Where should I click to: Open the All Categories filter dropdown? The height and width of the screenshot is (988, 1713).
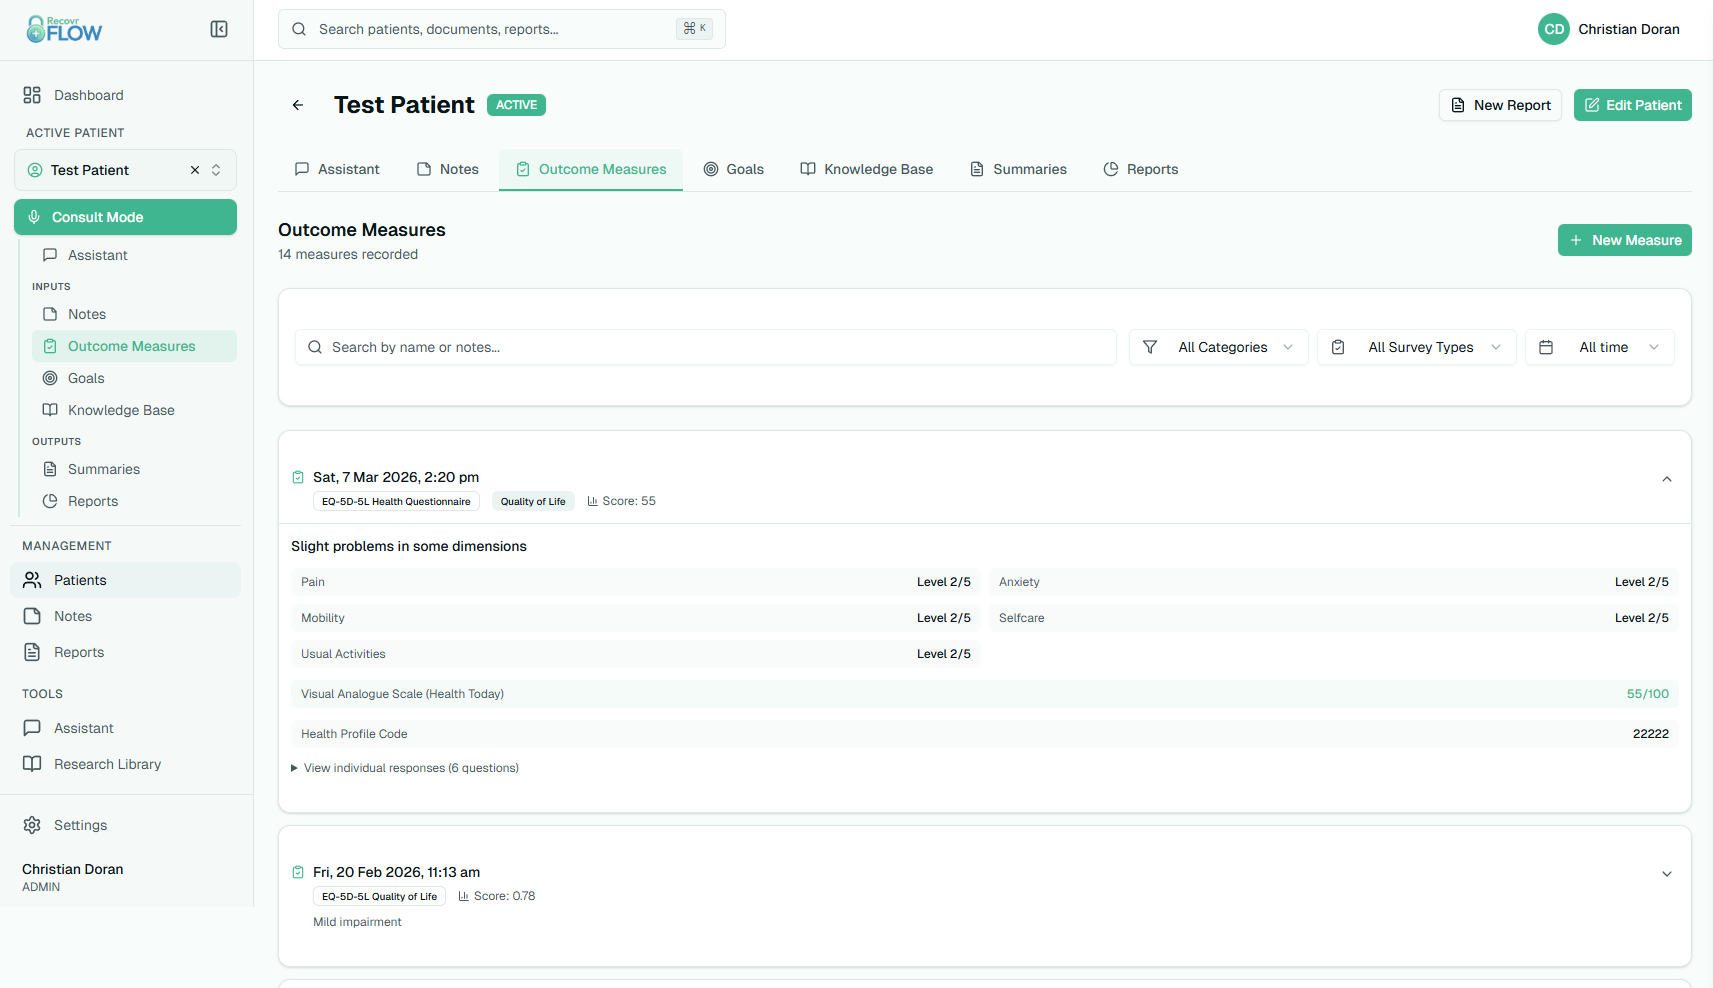click(1218, 347)
